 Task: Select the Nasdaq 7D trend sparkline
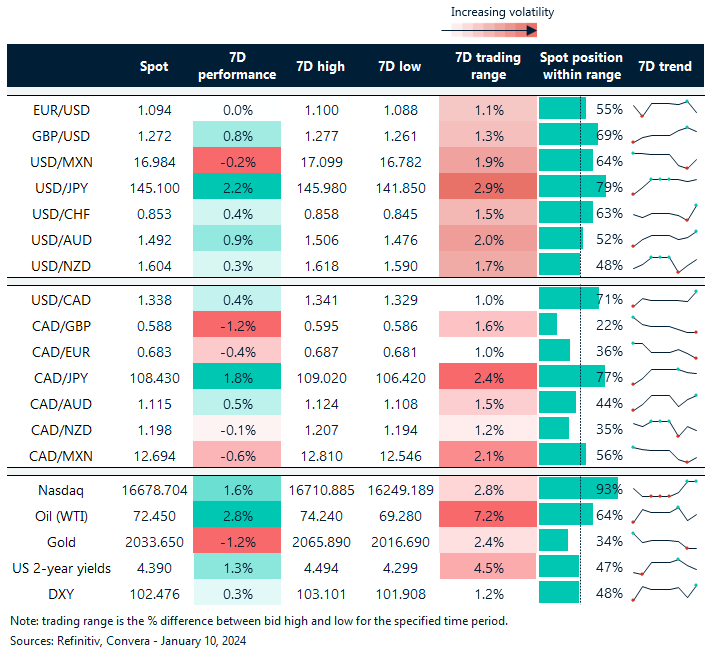pos(663,489)
